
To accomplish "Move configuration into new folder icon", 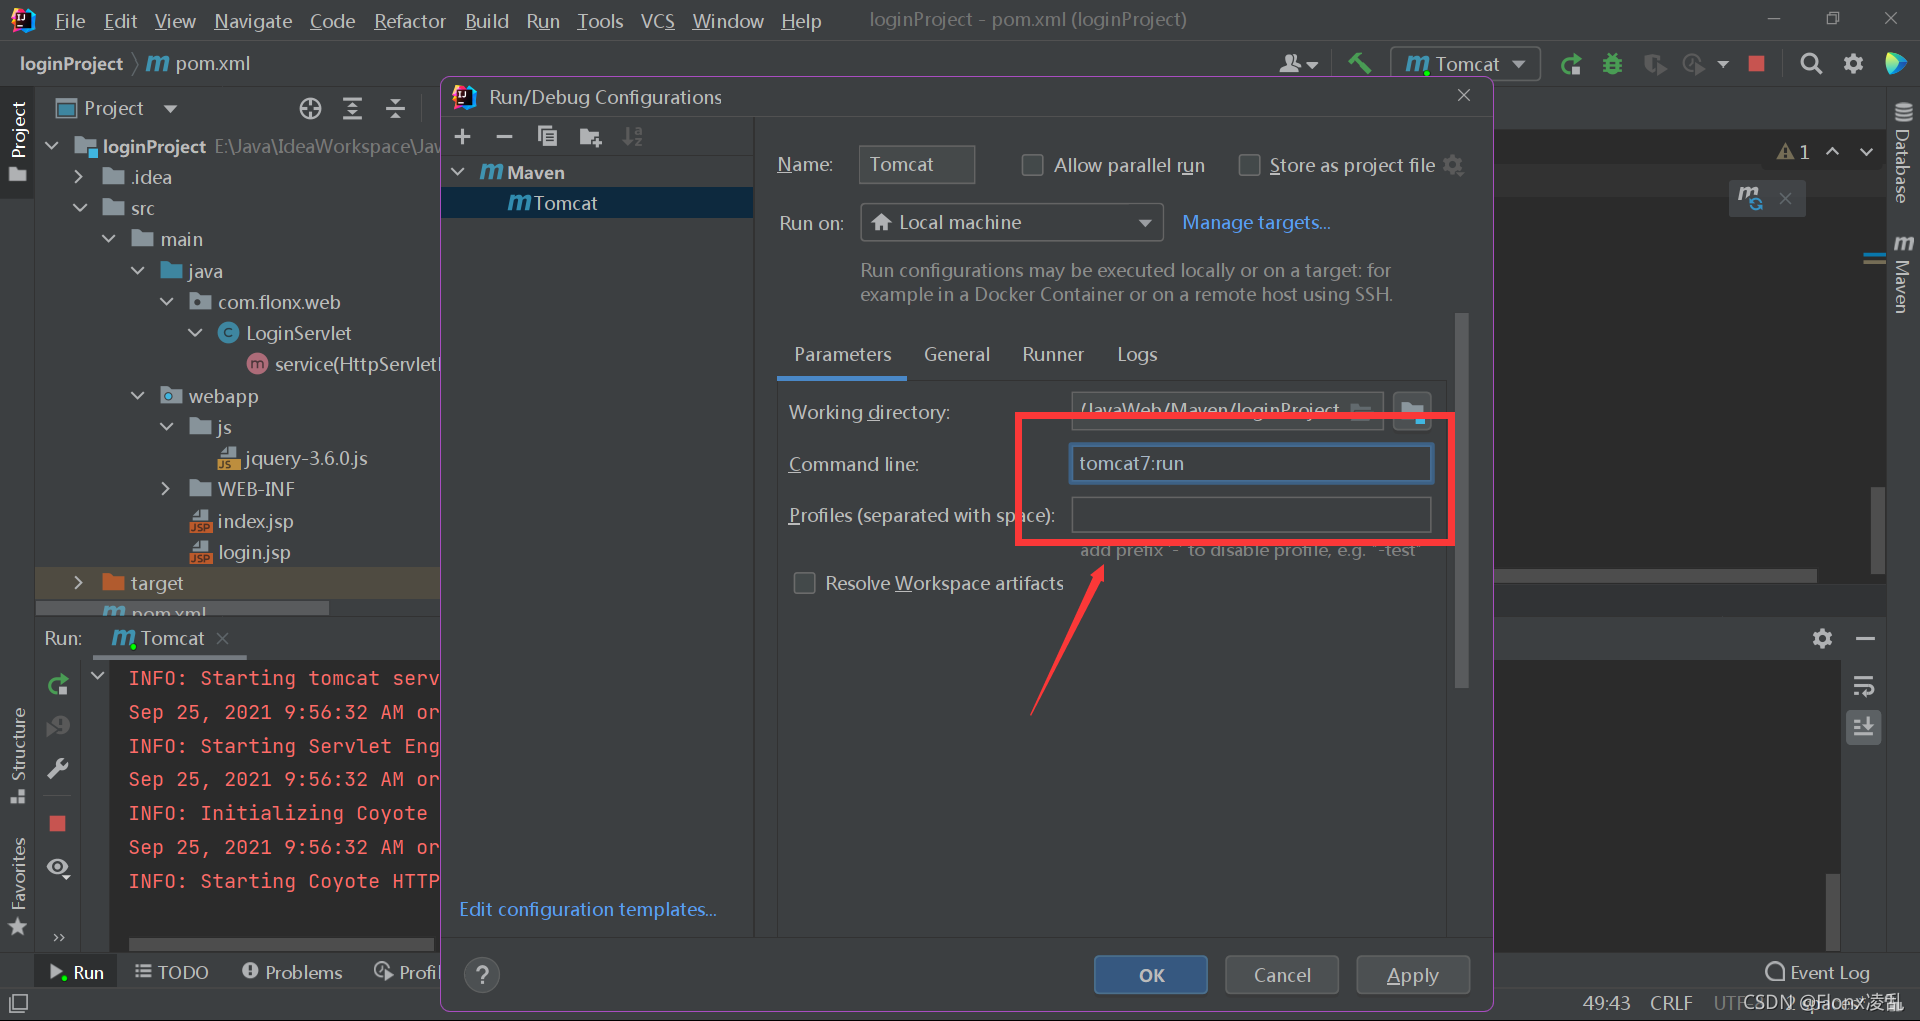I will coord(590,137).
